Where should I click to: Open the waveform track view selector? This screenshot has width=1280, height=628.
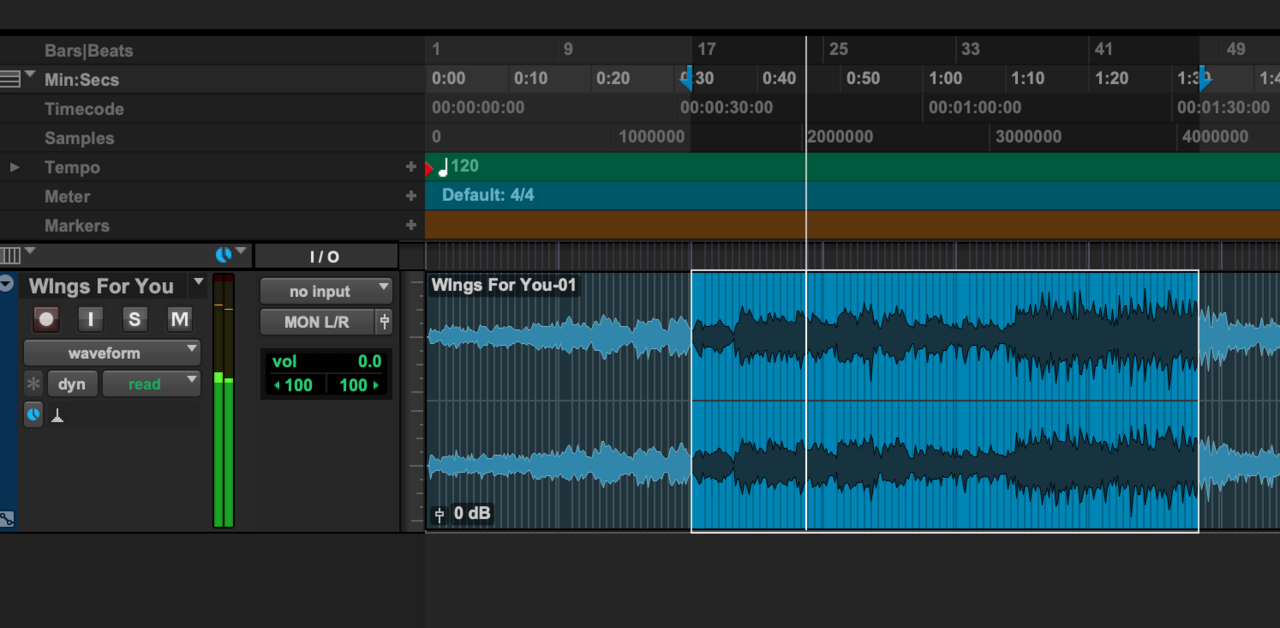click(x=112, y=353)
